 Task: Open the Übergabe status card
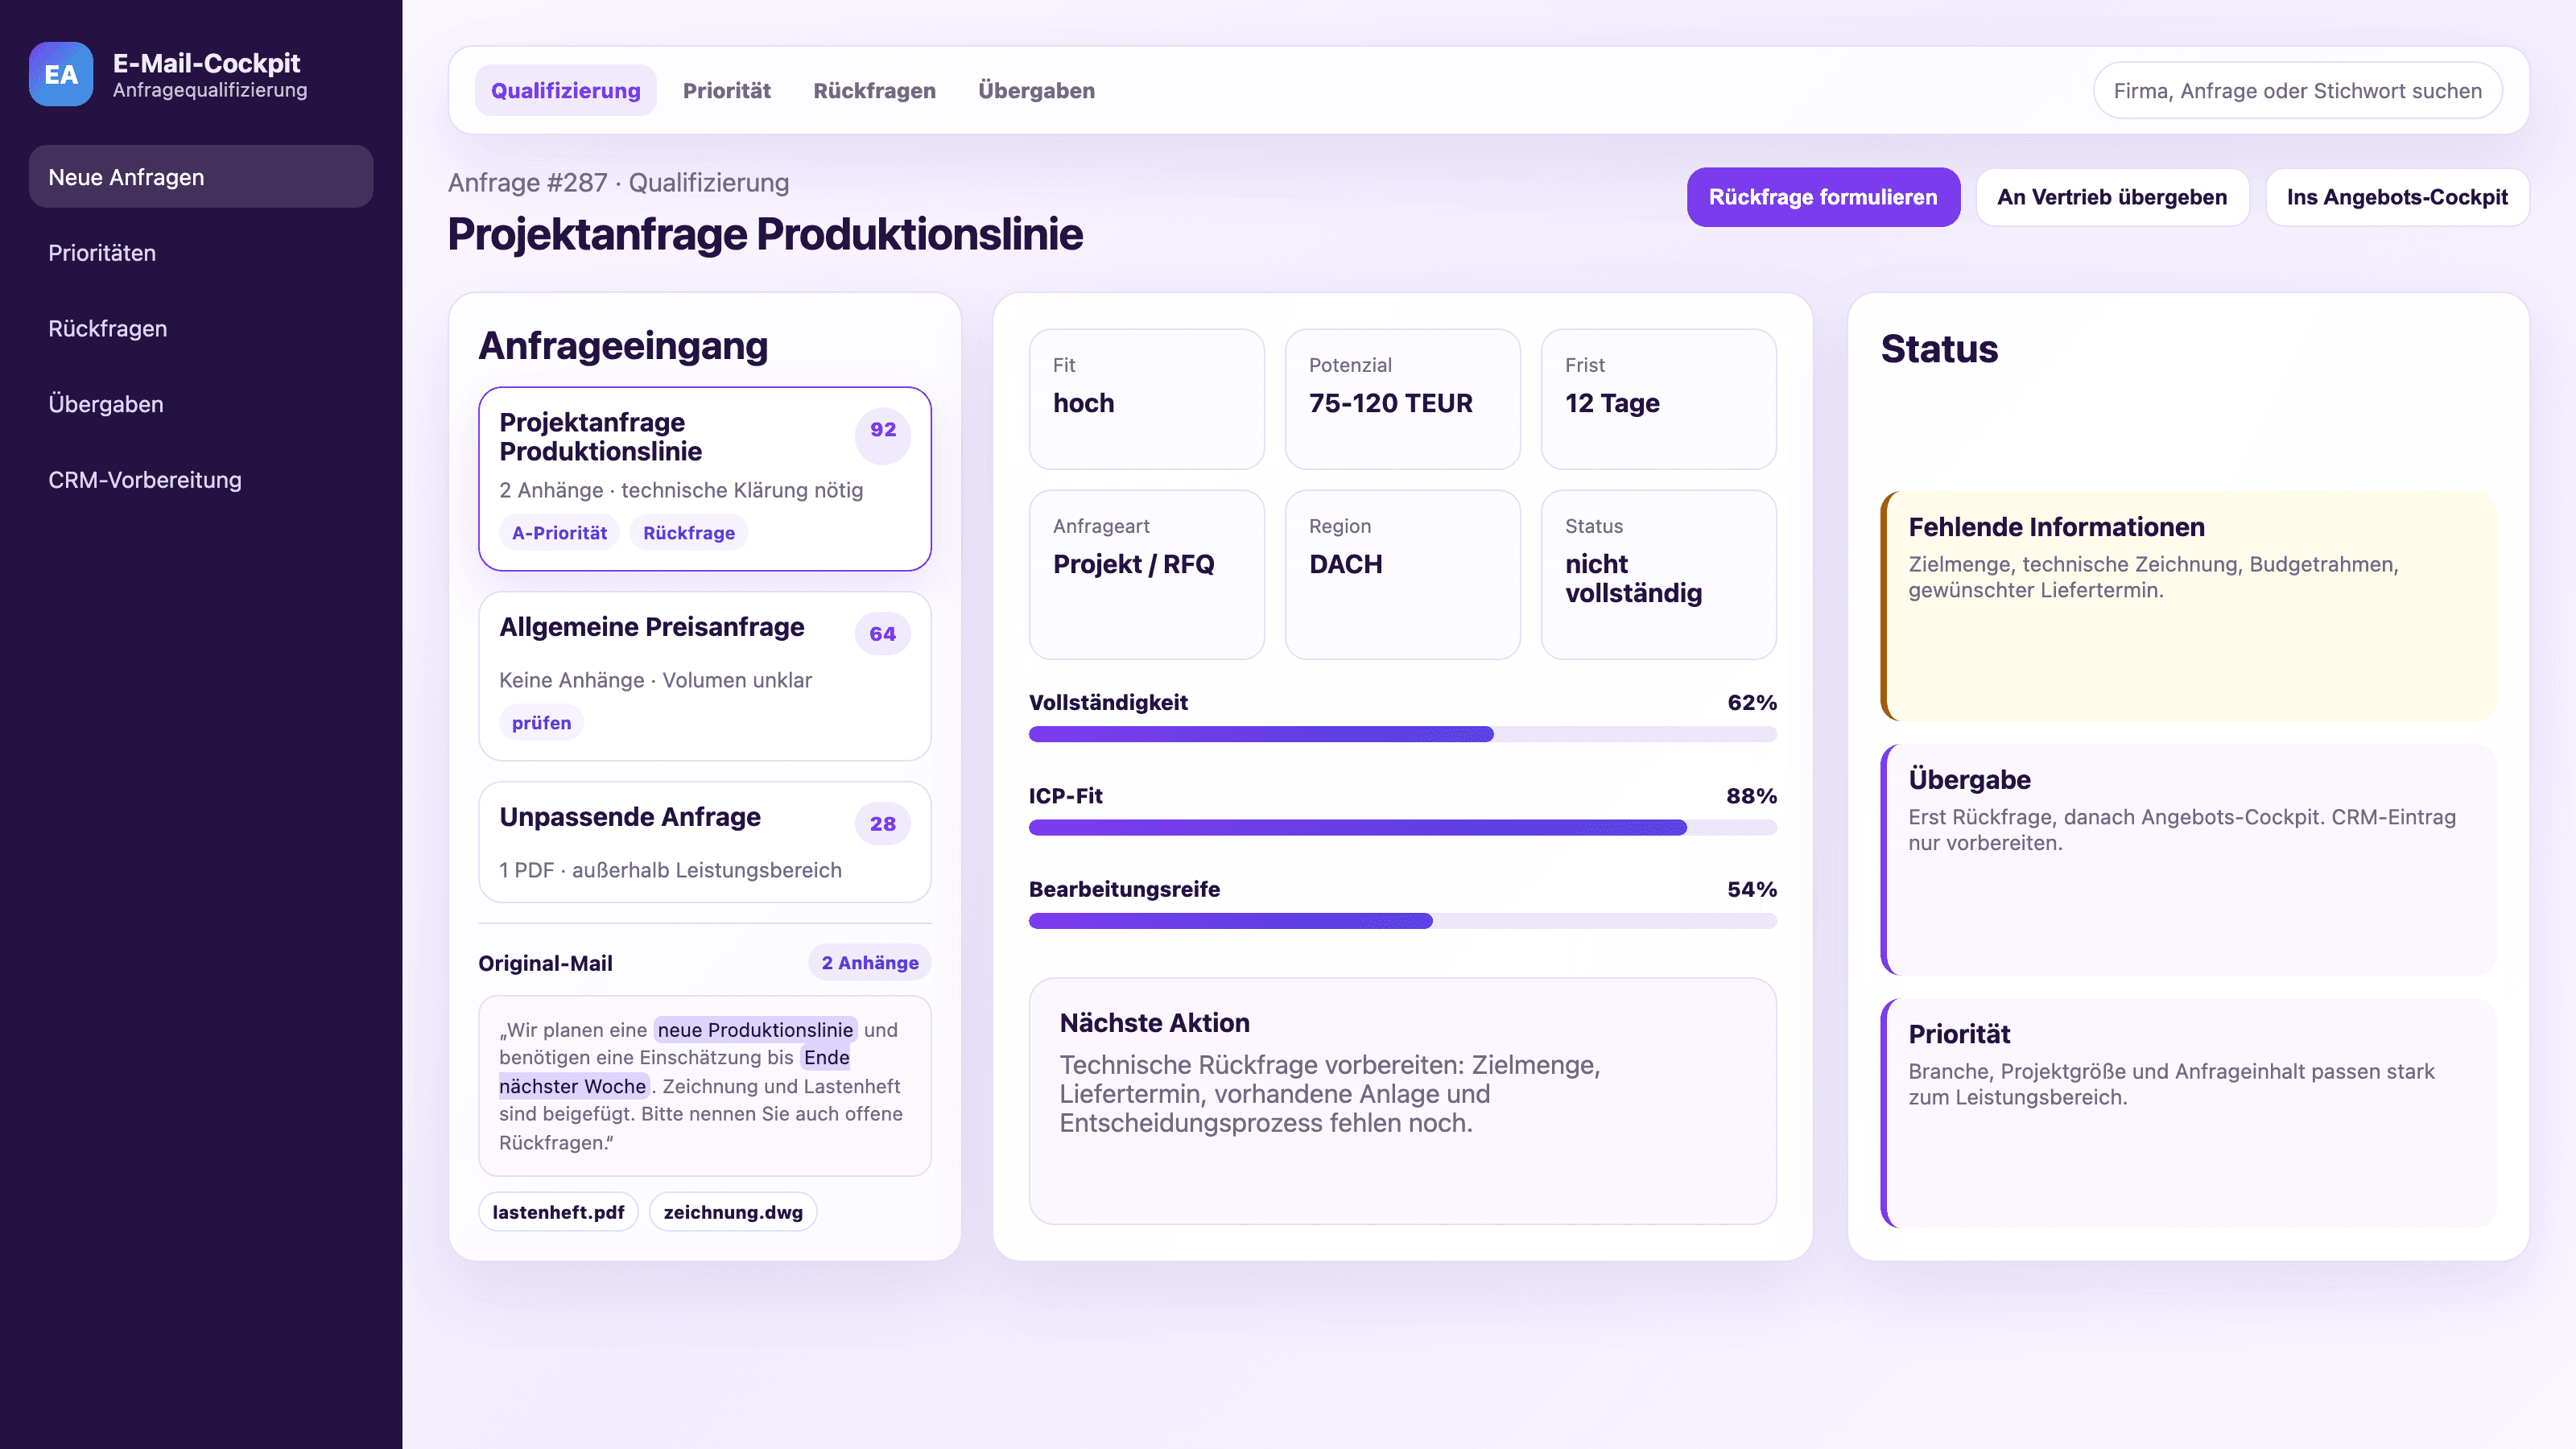[2188, 860]
